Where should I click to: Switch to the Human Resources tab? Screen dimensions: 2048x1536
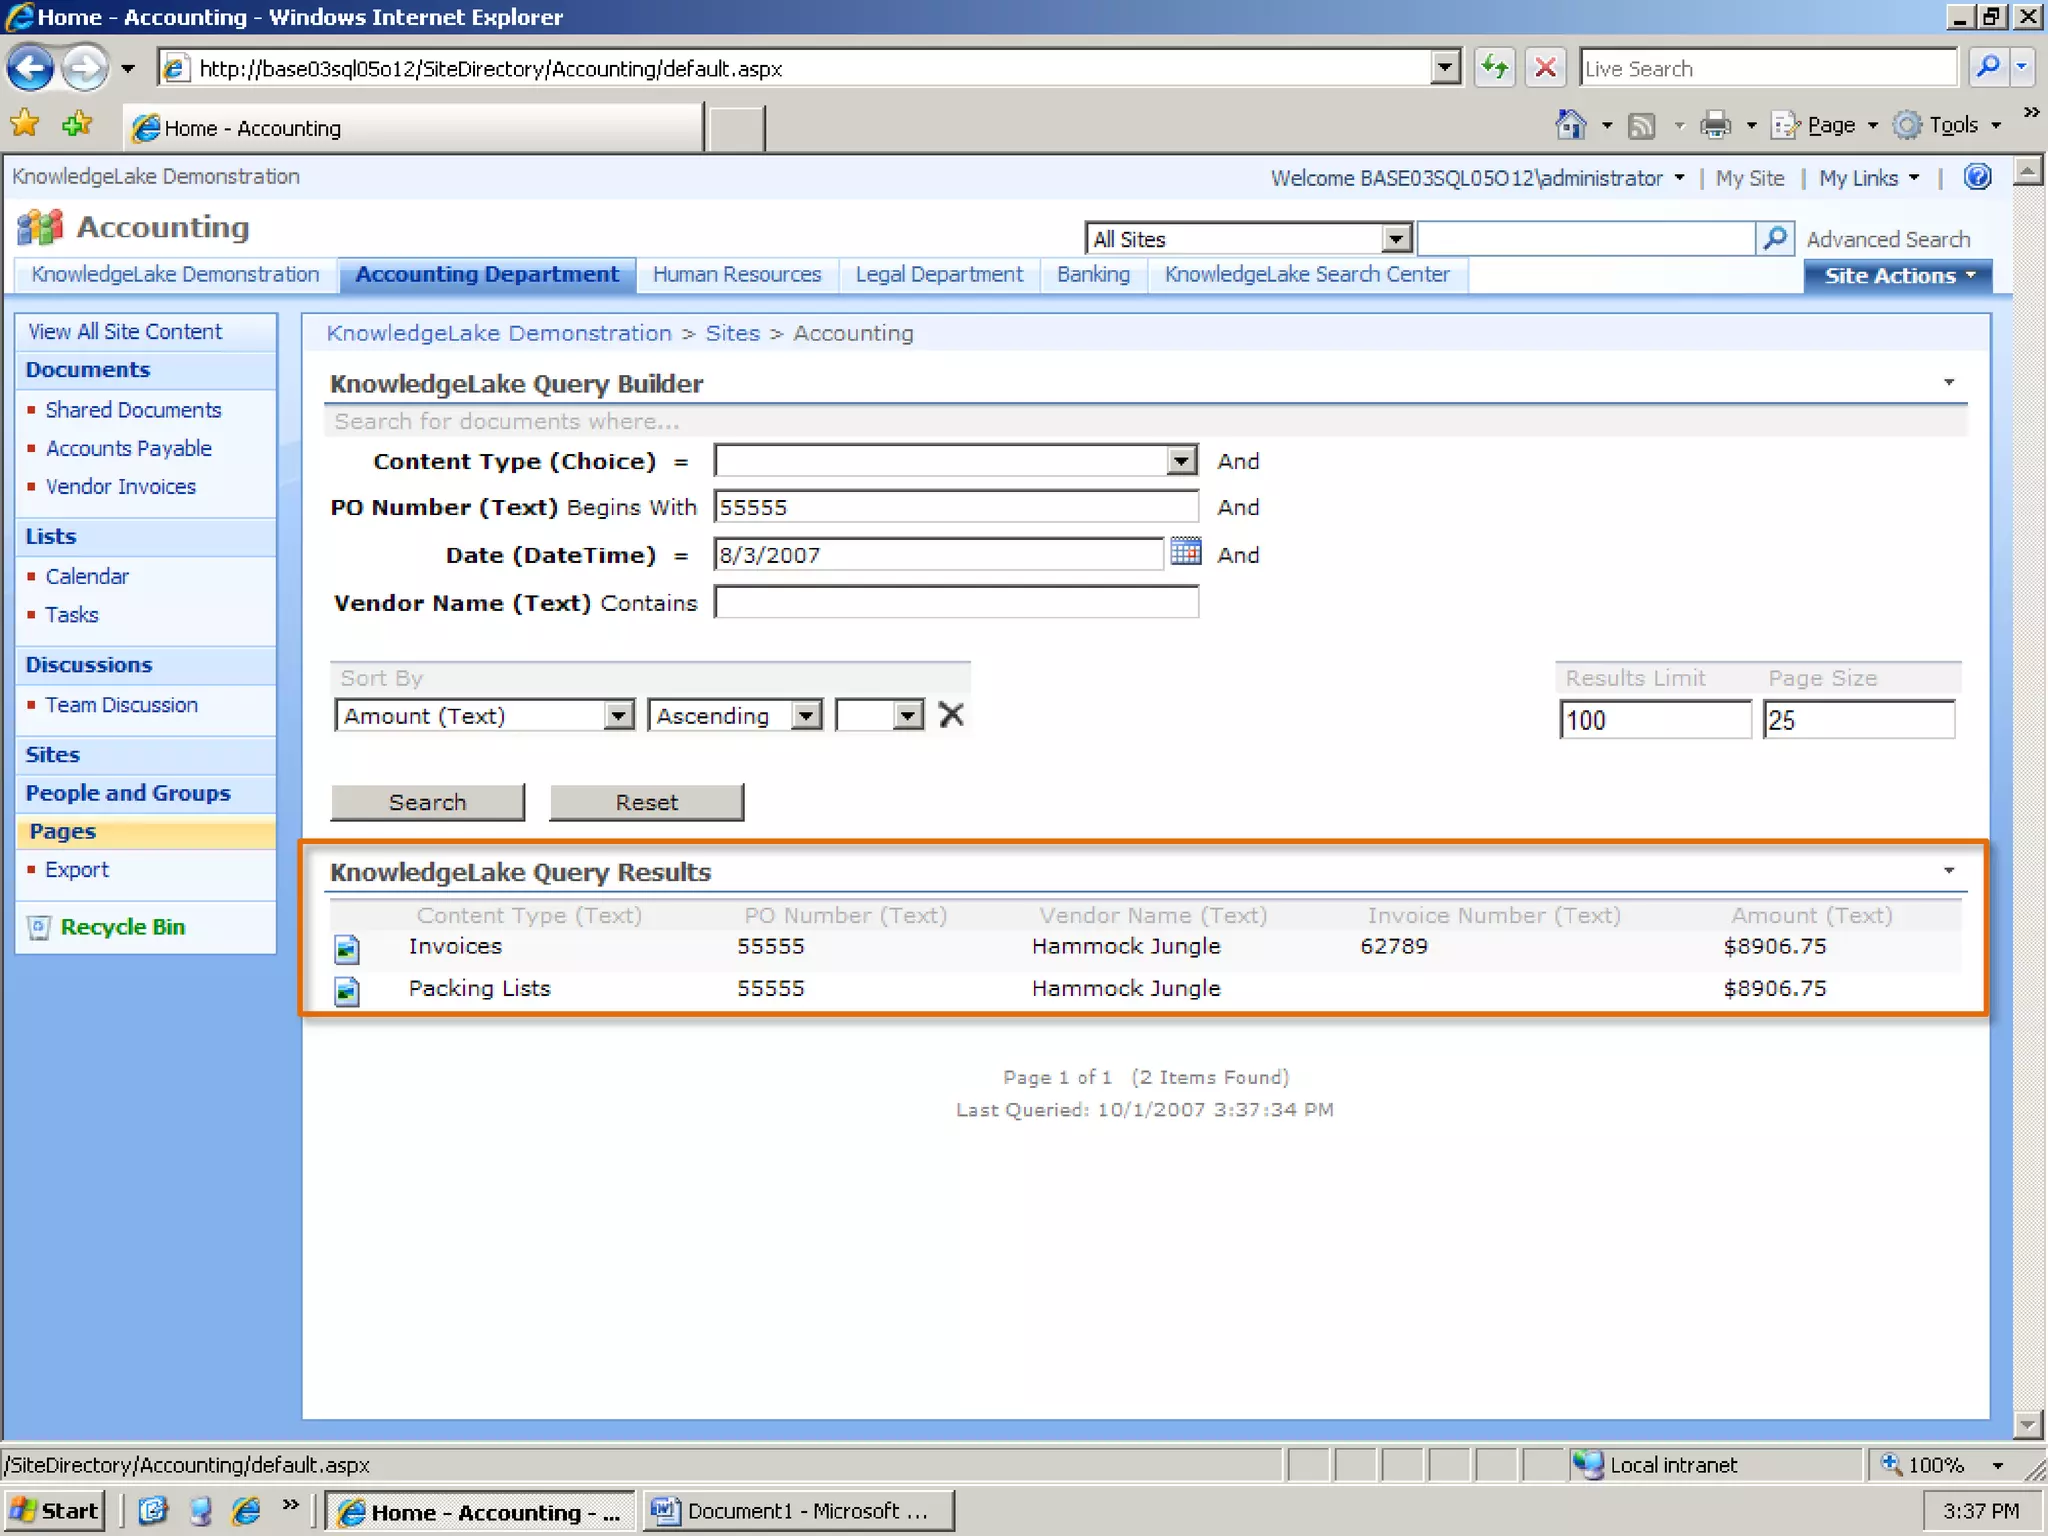736,275
